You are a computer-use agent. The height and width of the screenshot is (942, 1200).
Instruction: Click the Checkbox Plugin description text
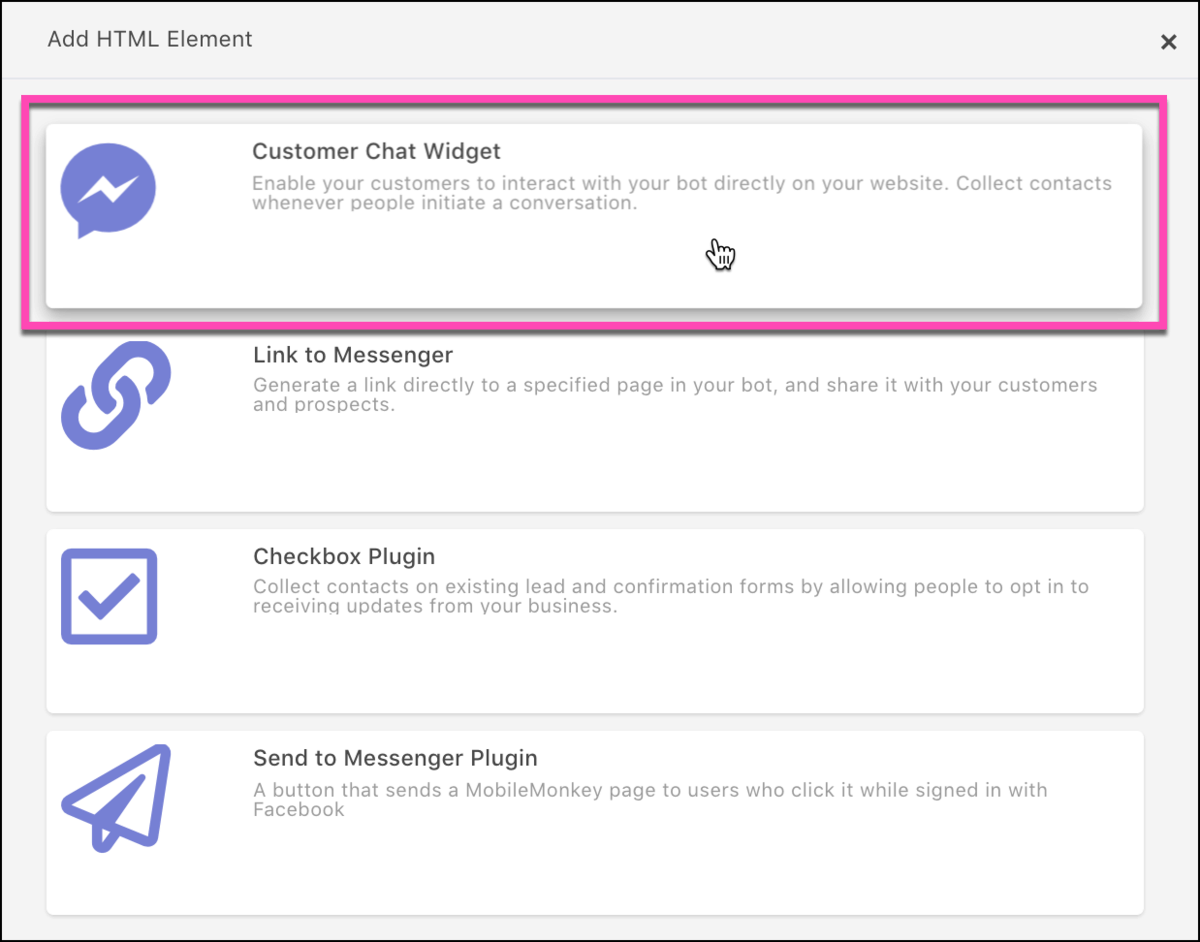coord(670,597)
